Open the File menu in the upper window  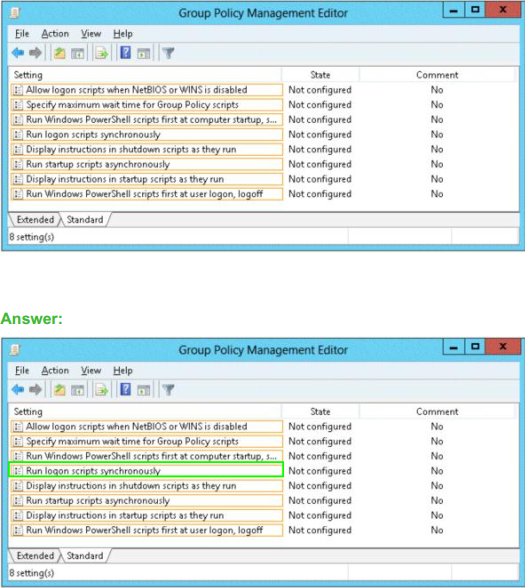(x=22, y=34)
